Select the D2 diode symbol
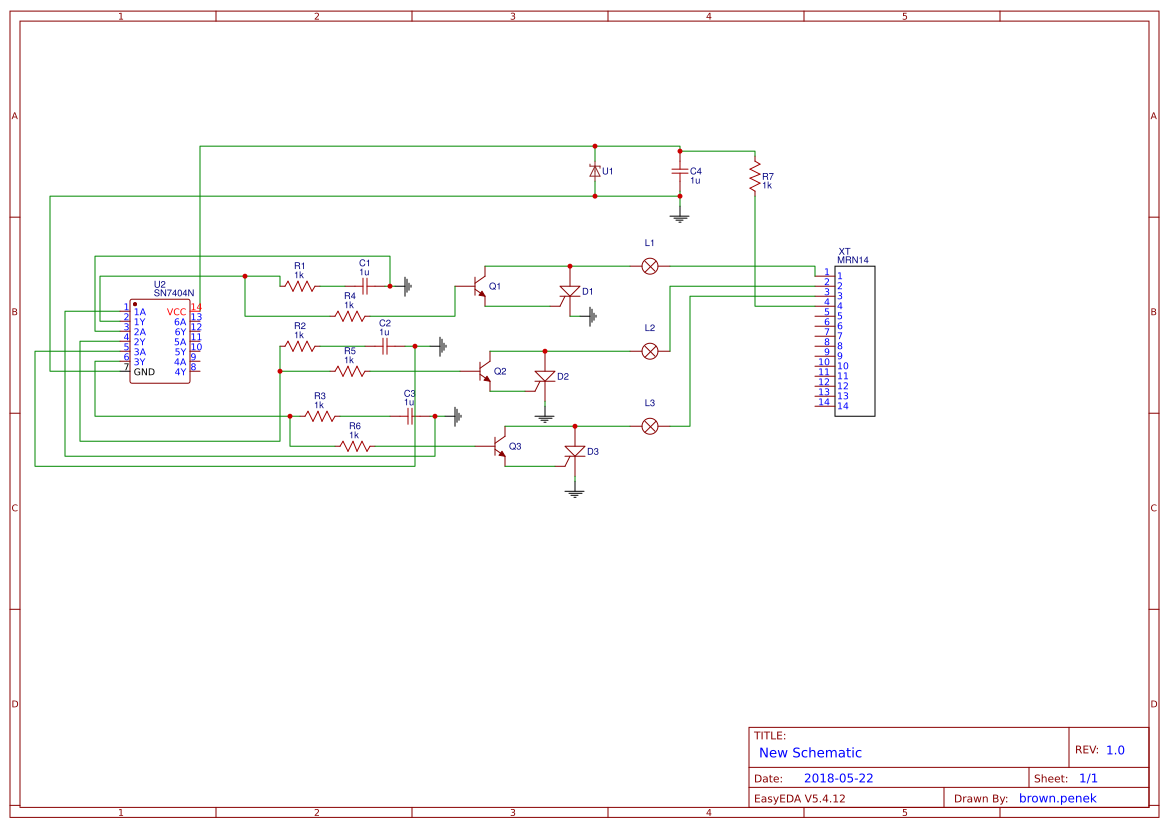1169x828 pixels. 544,378
